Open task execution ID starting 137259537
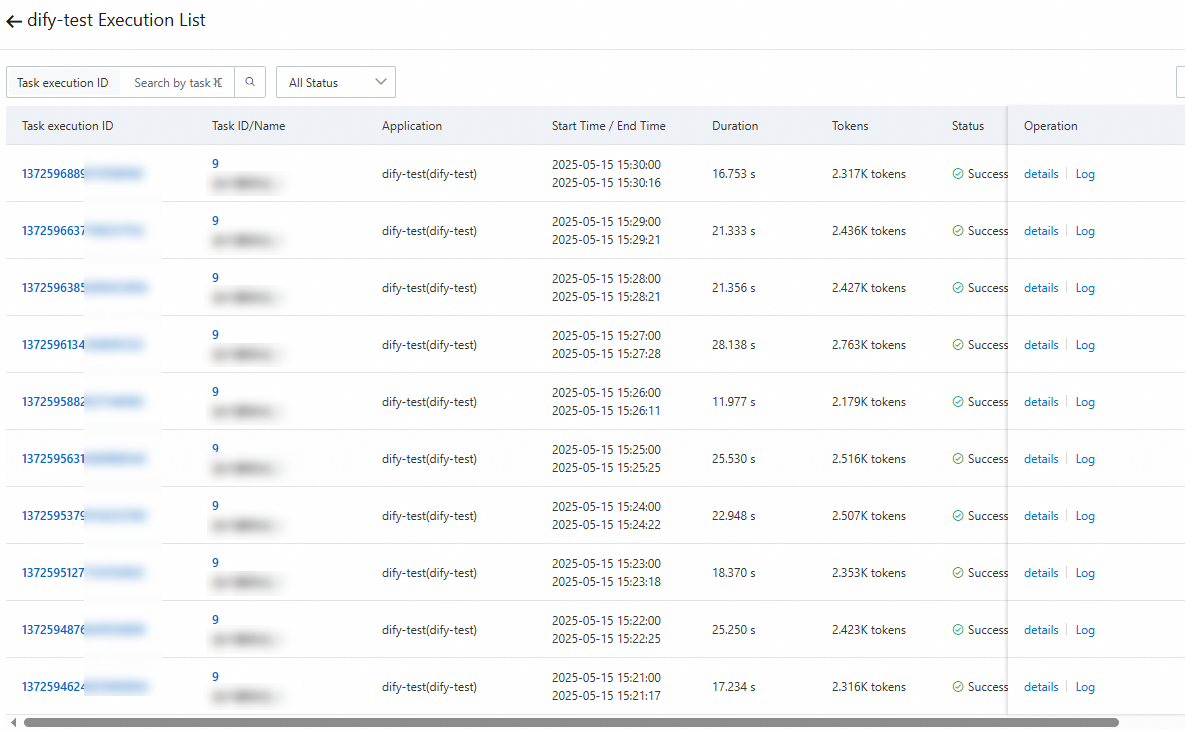The height and width of the screenshot is (734, 1185). [x=83, y=516]
